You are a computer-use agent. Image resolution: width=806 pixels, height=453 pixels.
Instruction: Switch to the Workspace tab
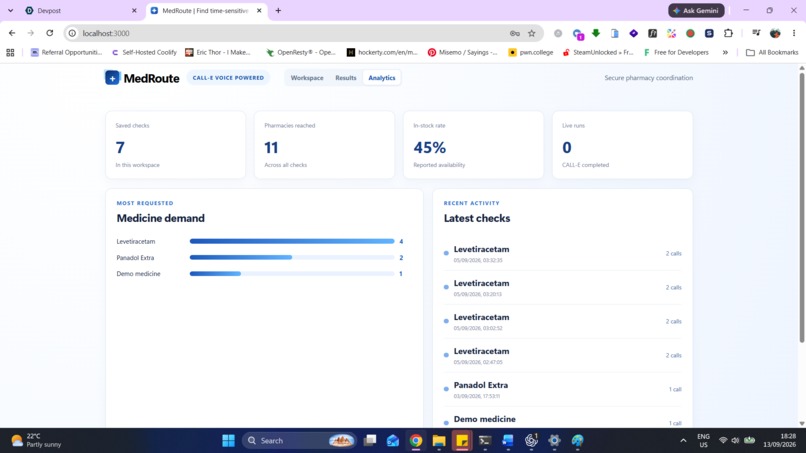pos(307,78)
